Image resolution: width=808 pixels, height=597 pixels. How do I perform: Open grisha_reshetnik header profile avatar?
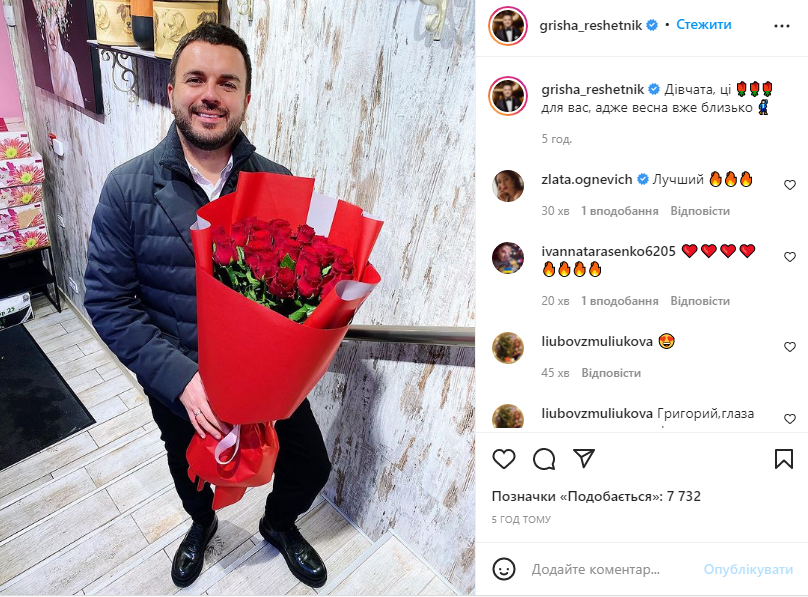(x=508, y=25)
